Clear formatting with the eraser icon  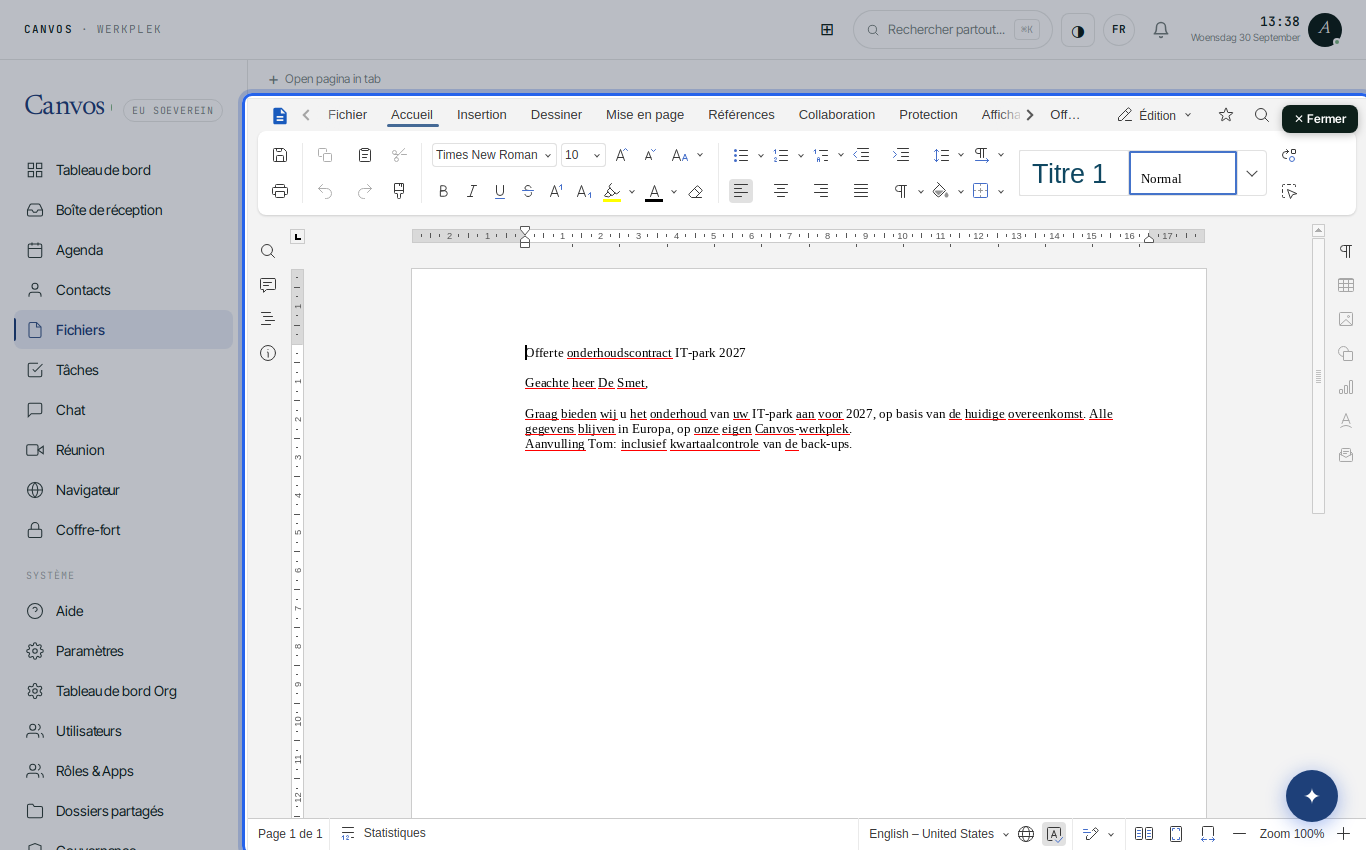696,191
